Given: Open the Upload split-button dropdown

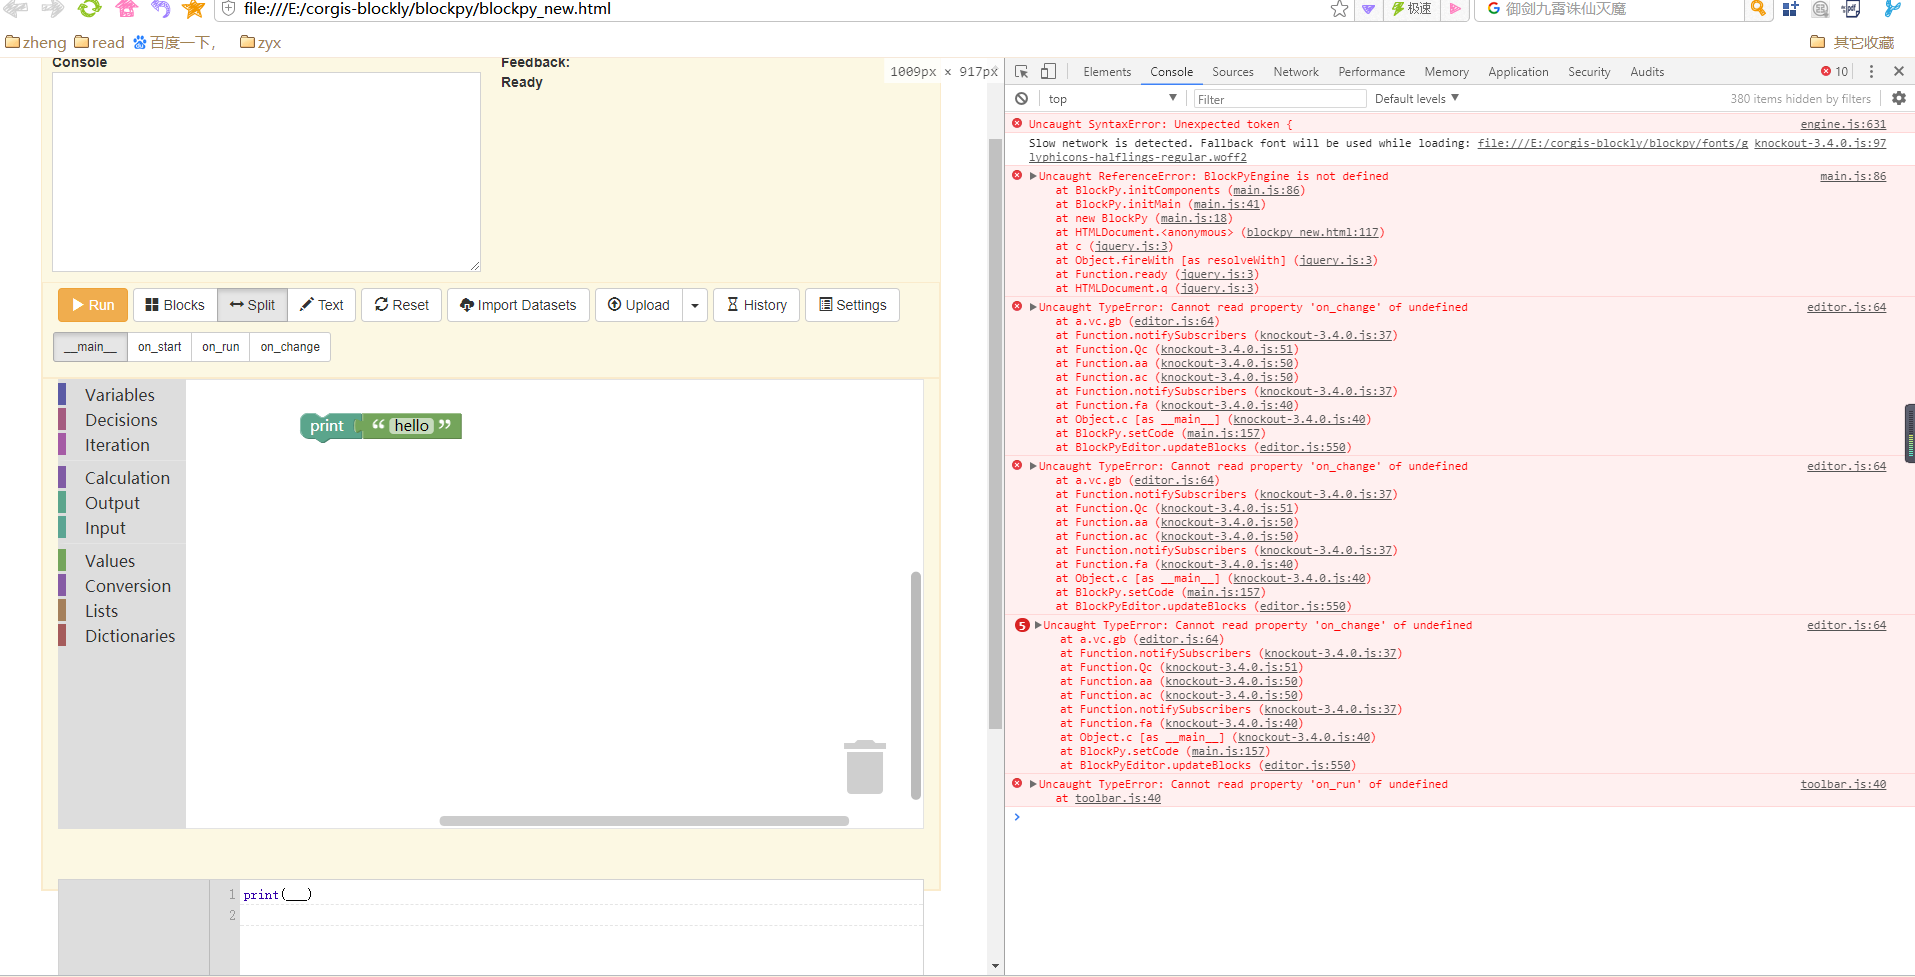Looking at the screenshot, I should click(695, 305).
